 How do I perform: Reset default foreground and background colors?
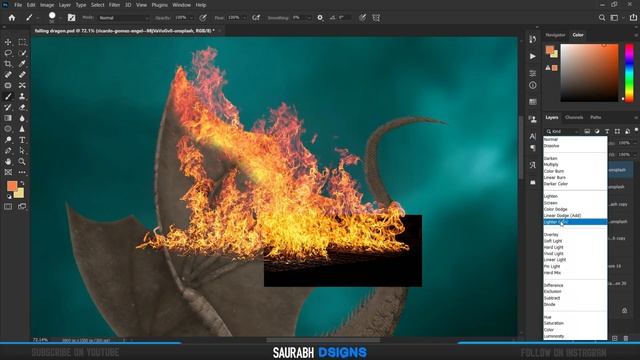[9, 197]
